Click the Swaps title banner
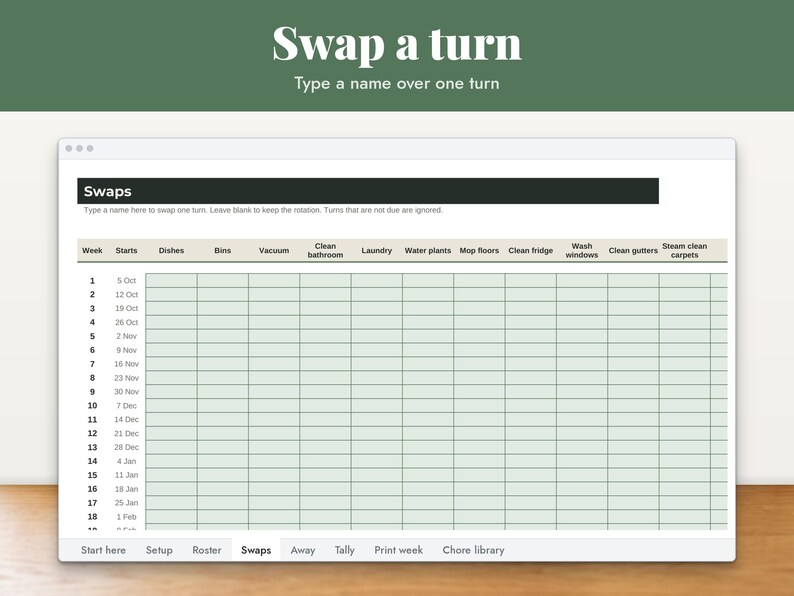 pyautogui.click(x=368, y=191)
